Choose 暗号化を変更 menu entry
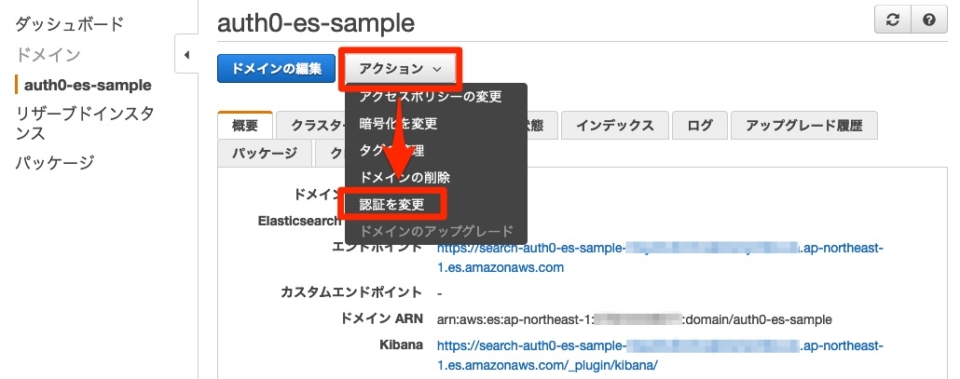 click(x=399, y=124)
